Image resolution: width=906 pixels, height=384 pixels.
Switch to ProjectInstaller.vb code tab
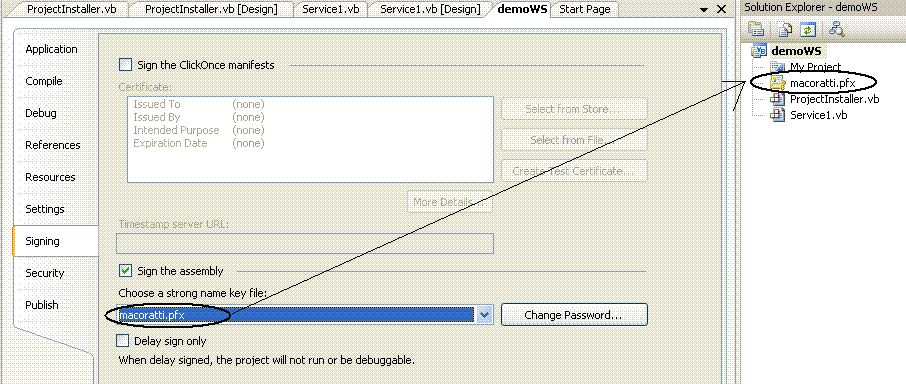tap(72, 9)
